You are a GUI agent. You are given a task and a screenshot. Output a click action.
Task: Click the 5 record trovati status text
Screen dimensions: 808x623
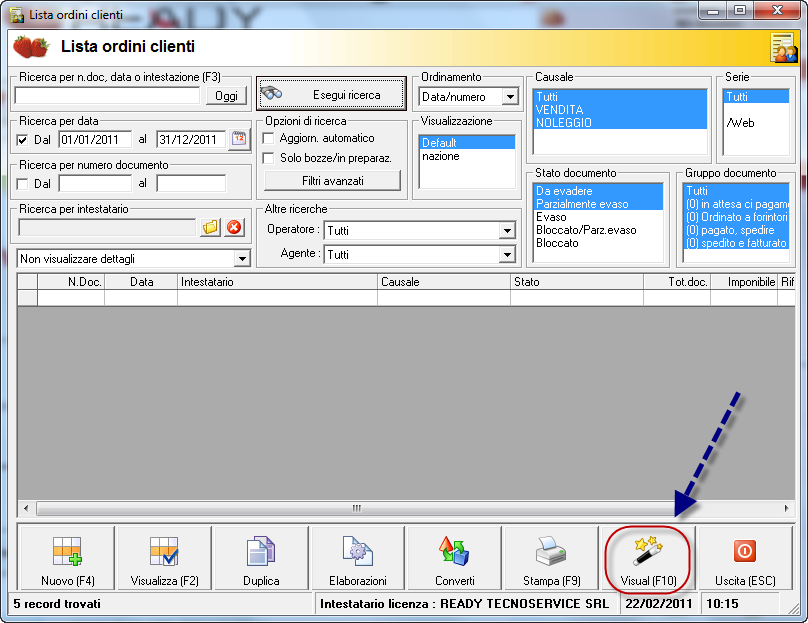click(57, 604)
